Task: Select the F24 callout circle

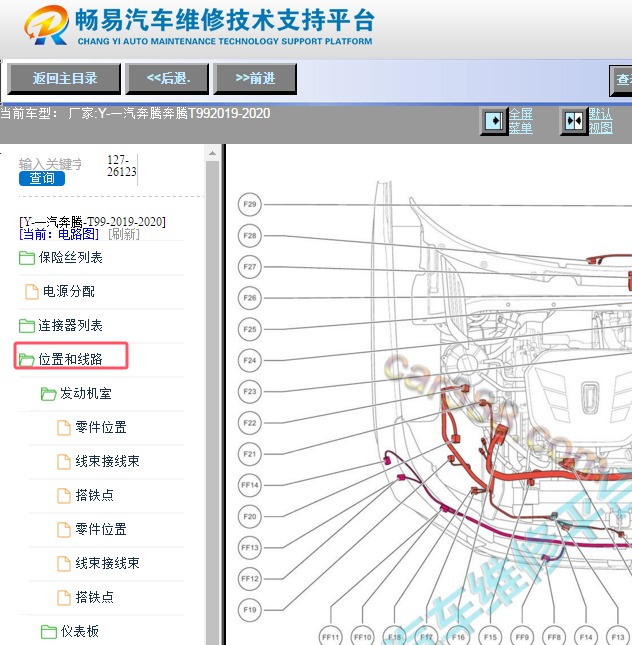Action: 250,360
